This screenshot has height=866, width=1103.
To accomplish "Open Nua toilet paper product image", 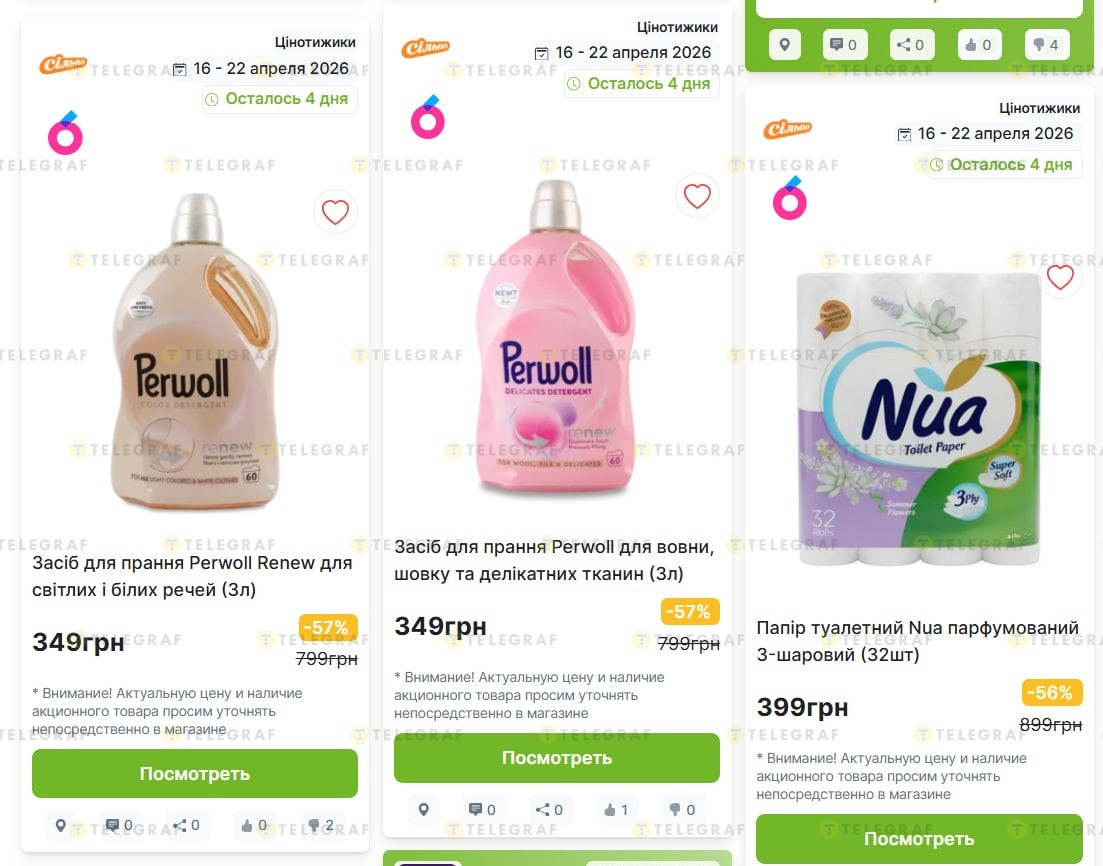I will coord(919,421).
